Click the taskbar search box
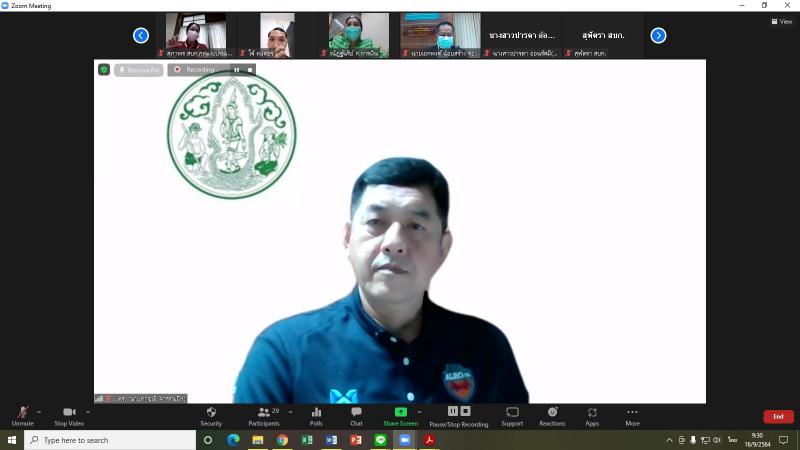Viewport: 800px width, 450px height. (110, 440)
